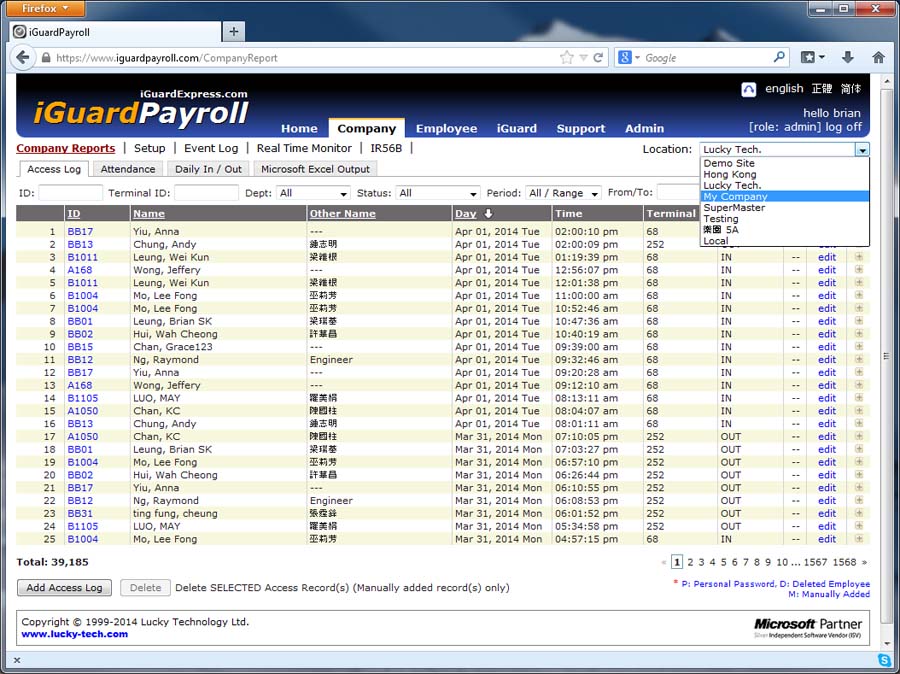Screen dimensions: 900x674
Task: Collapse the Location dropdown arrow
Action: 862,150
